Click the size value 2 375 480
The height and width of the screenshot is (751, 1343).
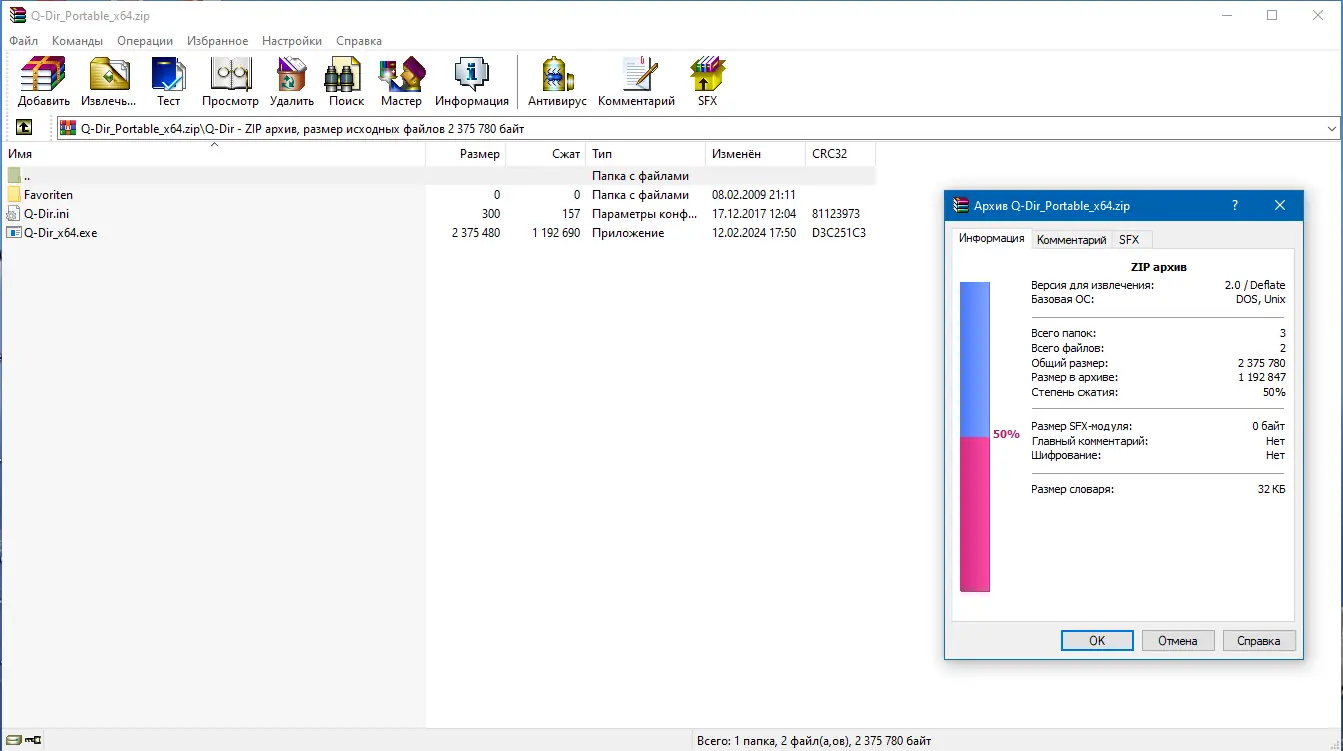click(476, 233)
